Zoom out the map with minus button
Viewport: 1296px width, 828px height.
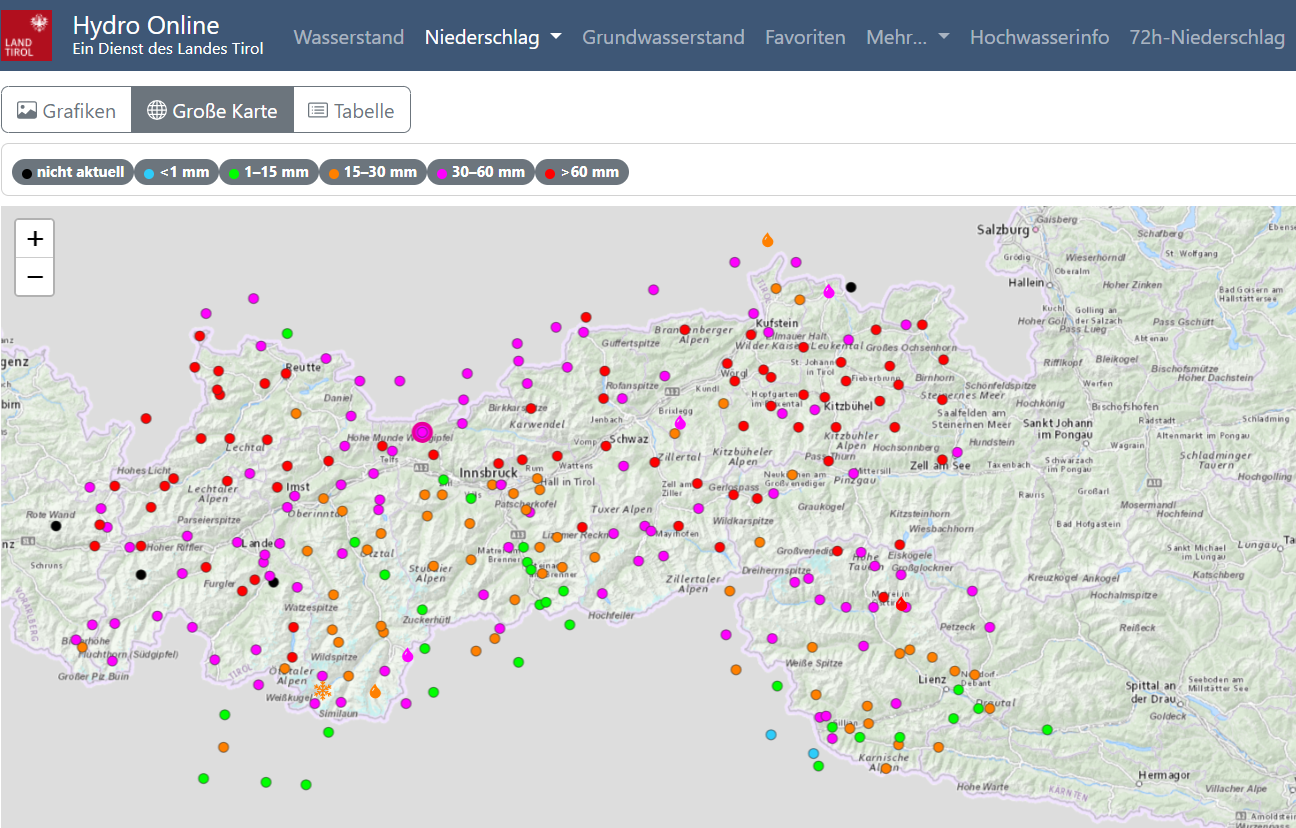point(35,277)
